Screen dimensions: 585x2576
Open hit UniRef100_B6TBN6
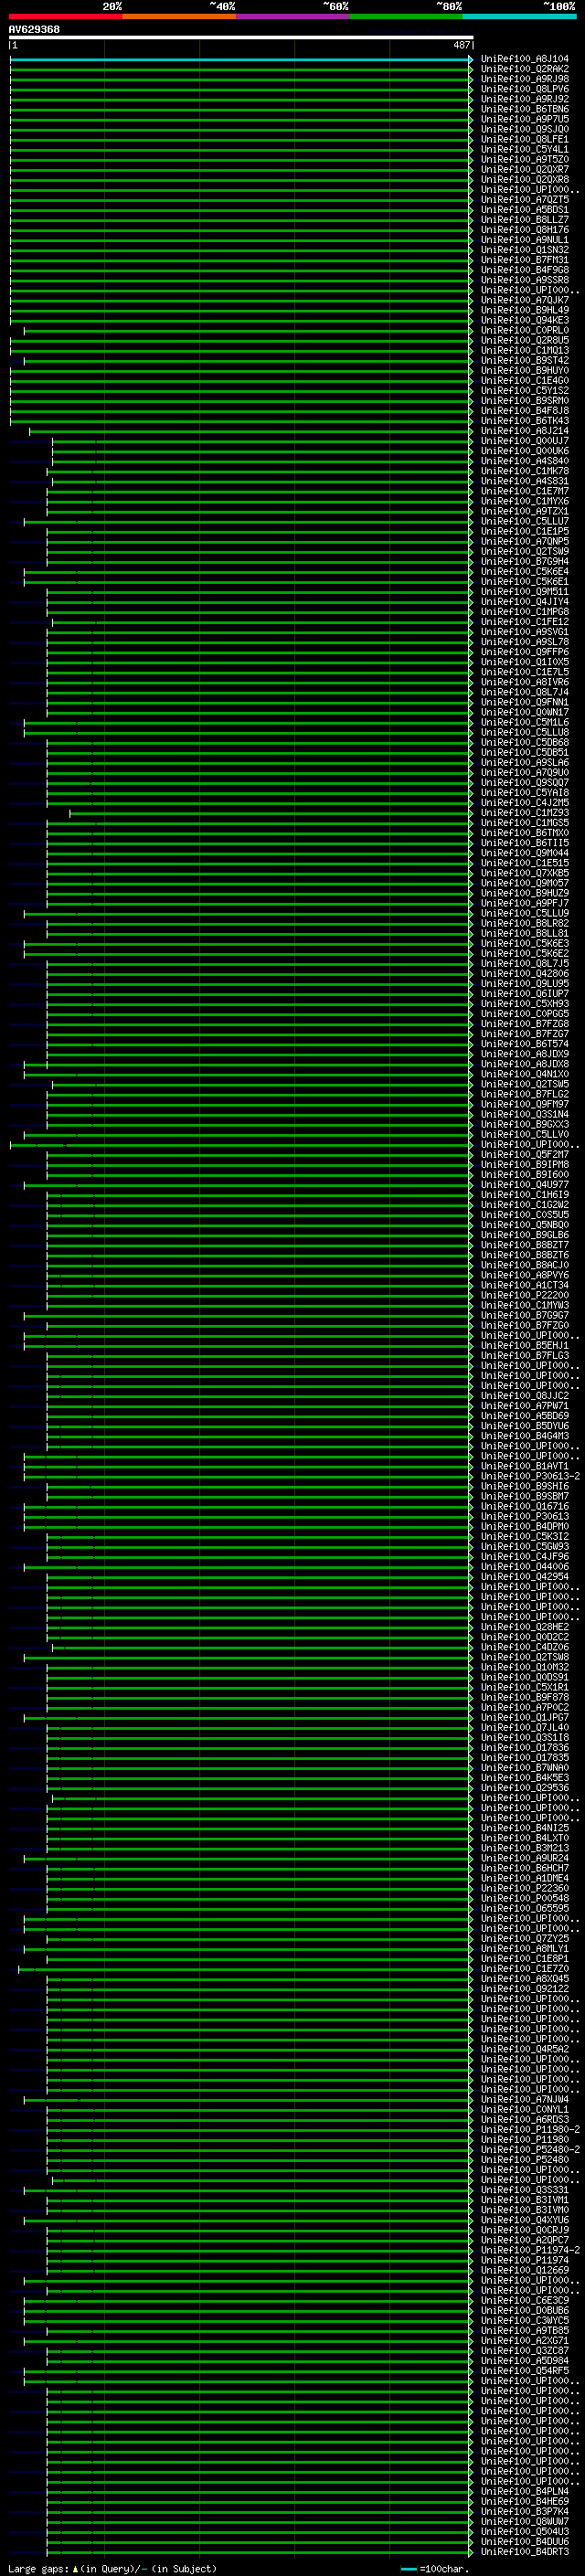pos(525,109)
